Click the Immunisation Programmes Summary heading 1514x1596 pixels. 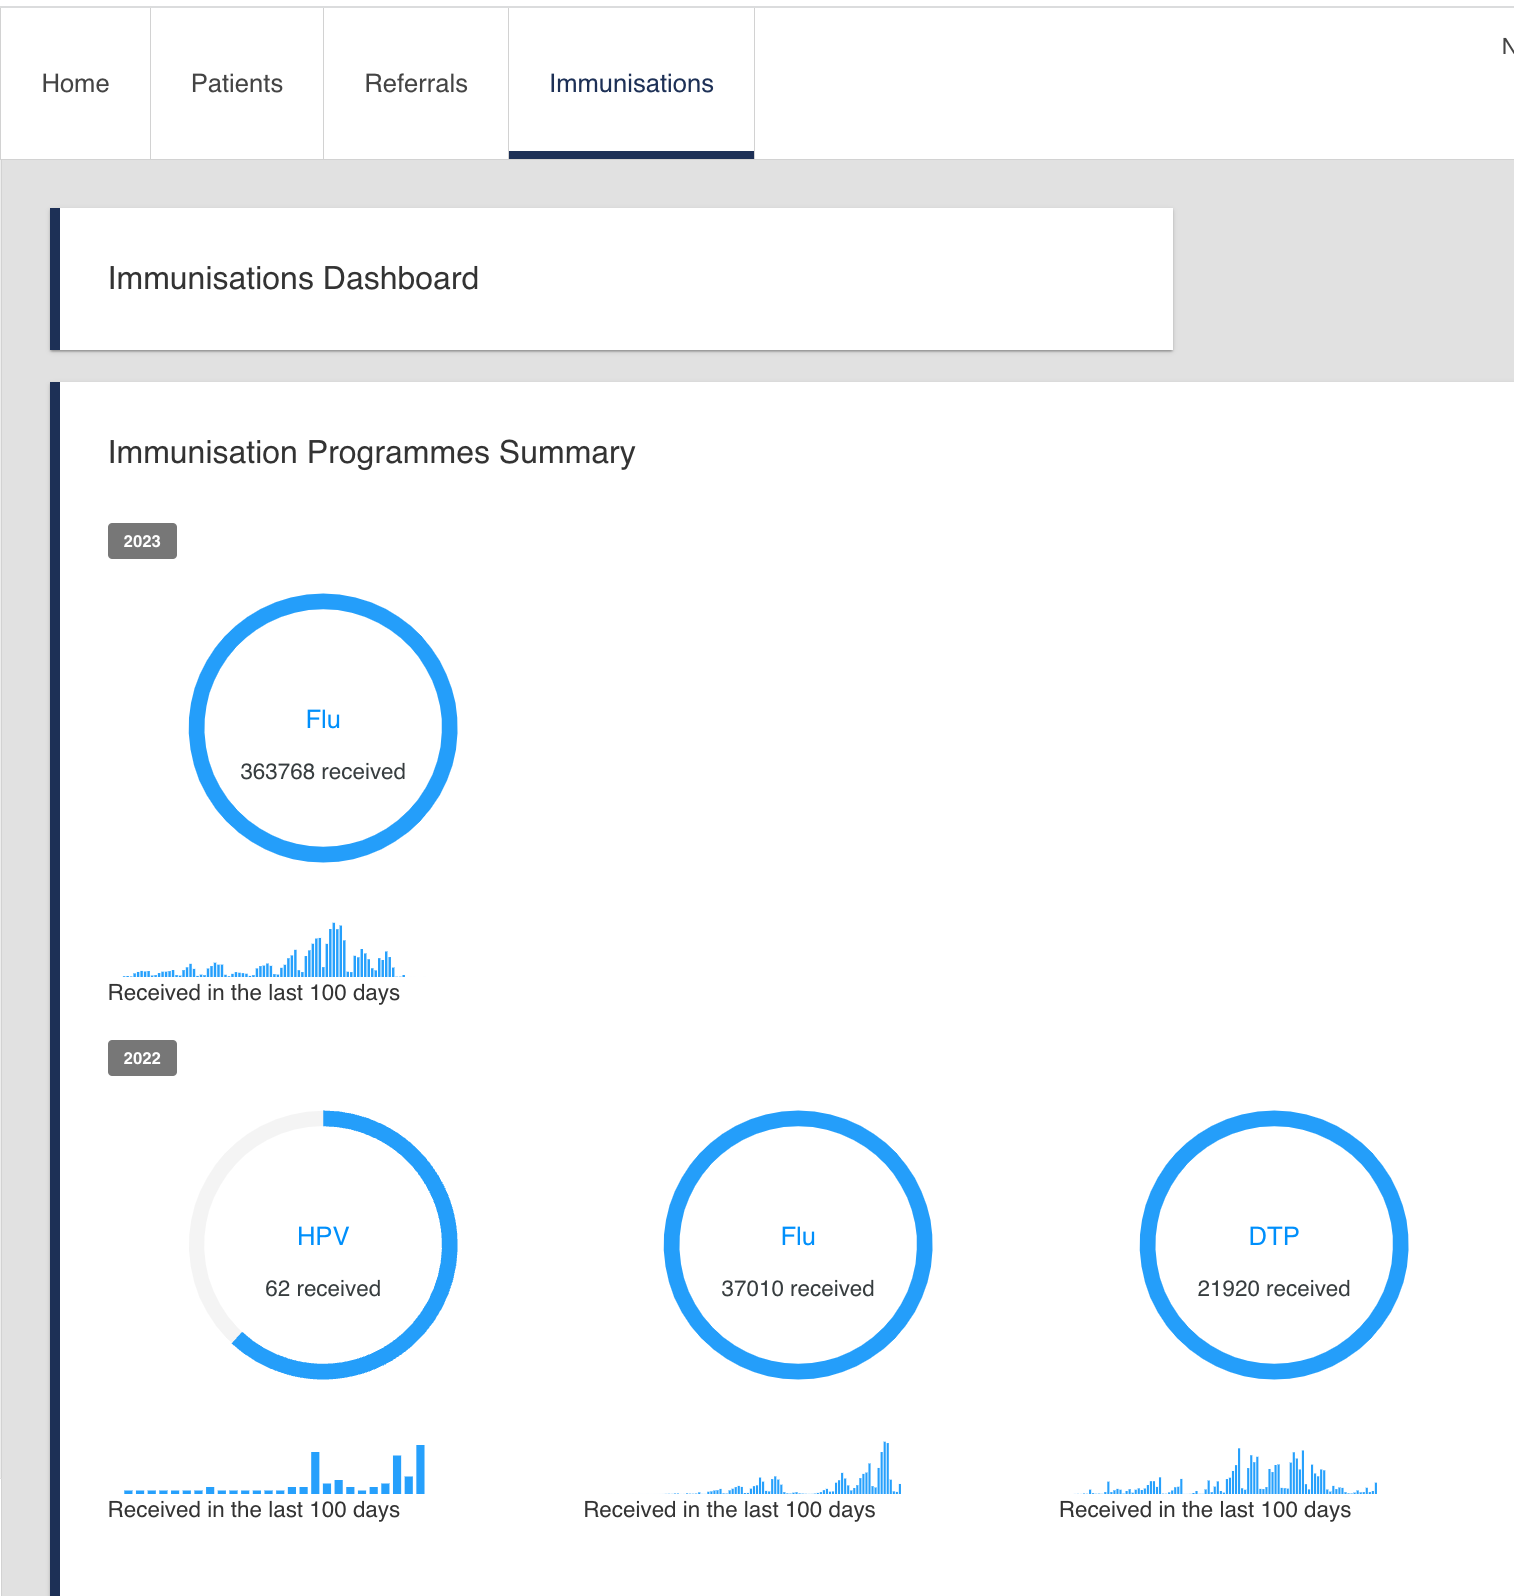(371, 453)
